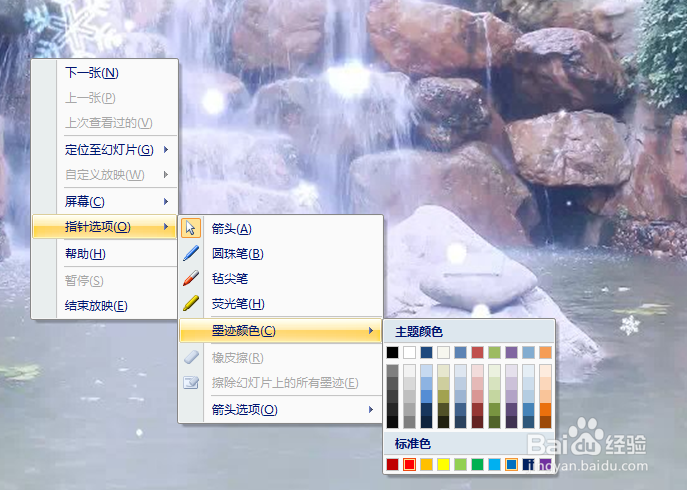Screen dimensions: 687x490
Task: Click the 擦除幻灯片上的所有墨迹(E) icon
Action: pos(191,383)
